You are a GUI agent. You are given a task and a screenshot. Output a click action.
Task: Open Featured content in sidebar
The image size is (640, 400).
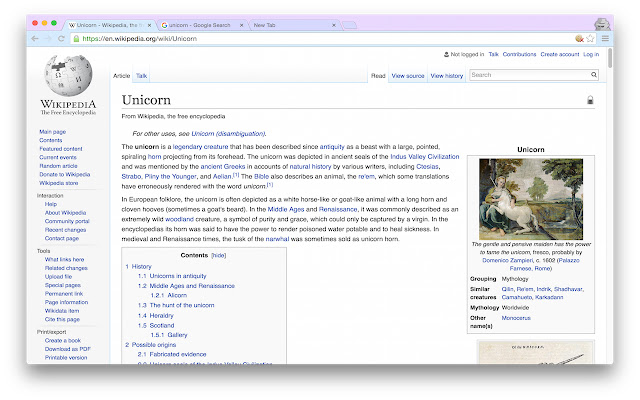coord(61,149)
